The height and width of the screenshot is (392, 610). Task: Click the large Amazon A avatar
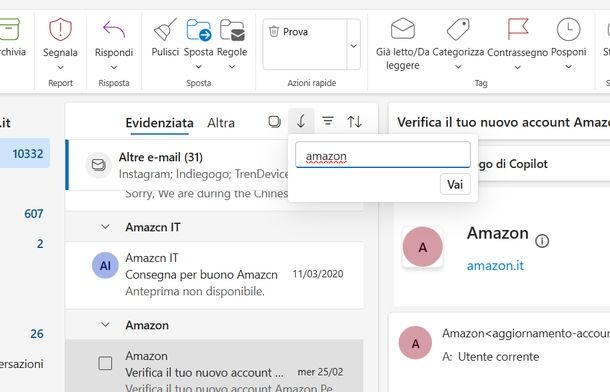click(x=422, y=247)
